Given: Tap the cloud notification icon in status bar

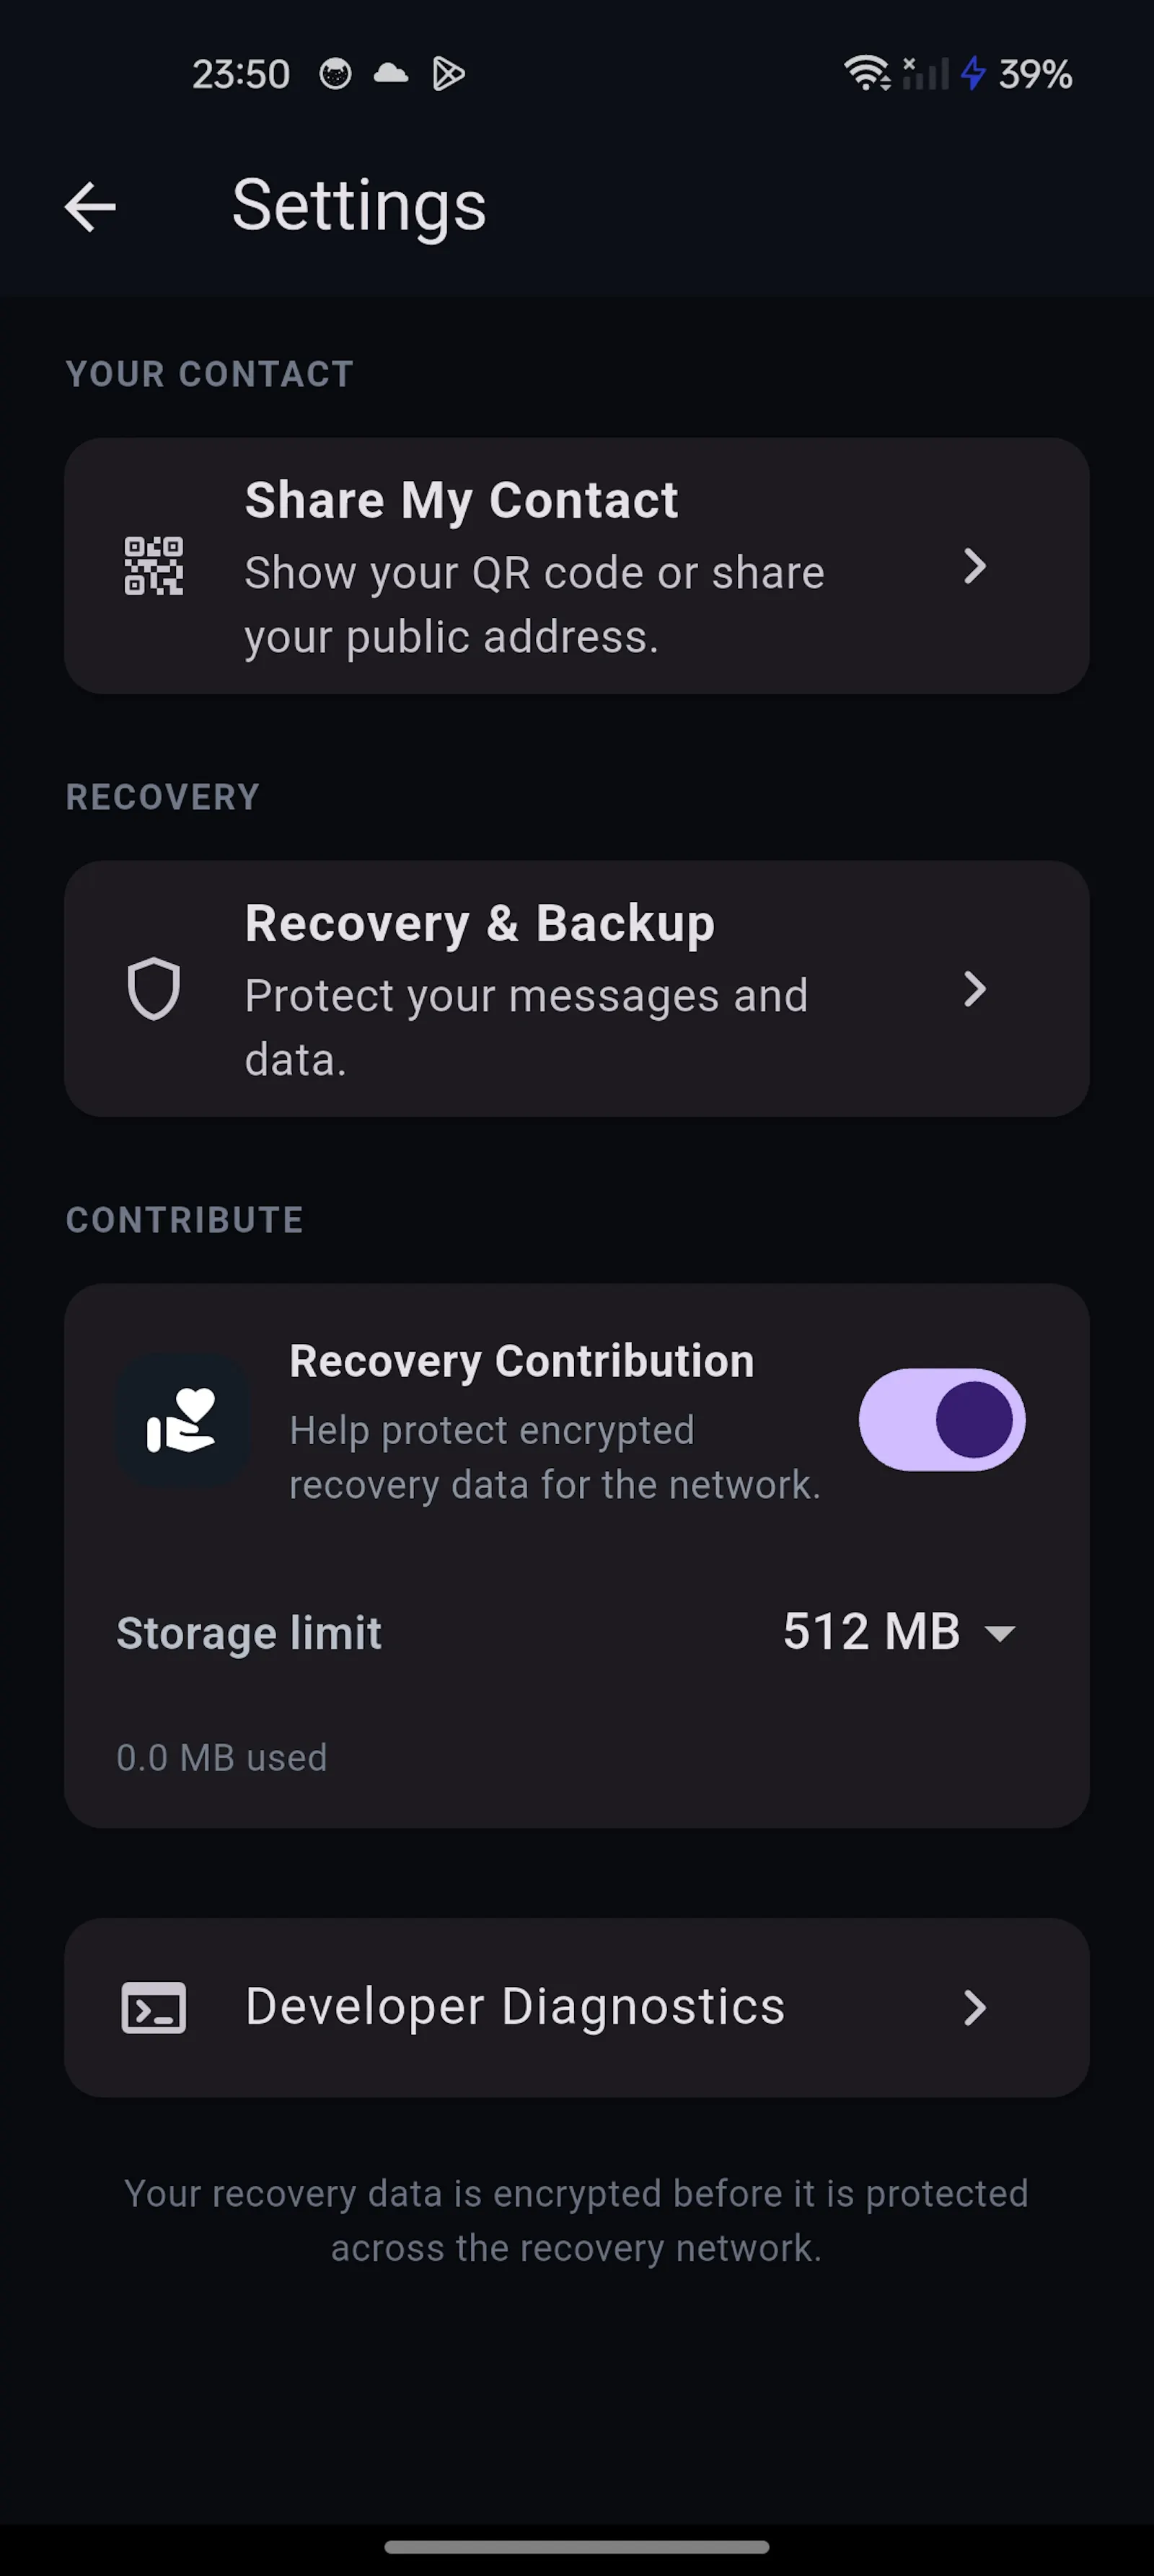Looking at the screenshot, I should tap(391, 73).
